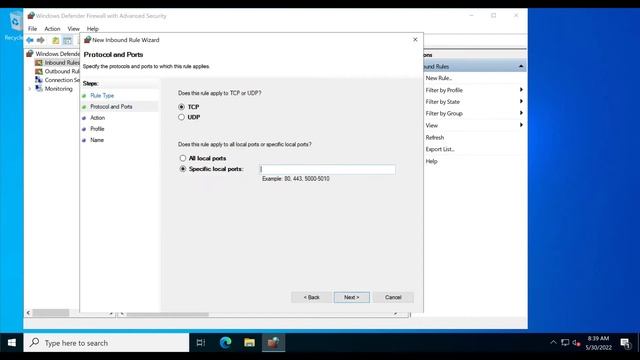The width and height of the screenshot is (640, 360).
Task: Open the Help menu in menu bar
Action: (93, 29)
